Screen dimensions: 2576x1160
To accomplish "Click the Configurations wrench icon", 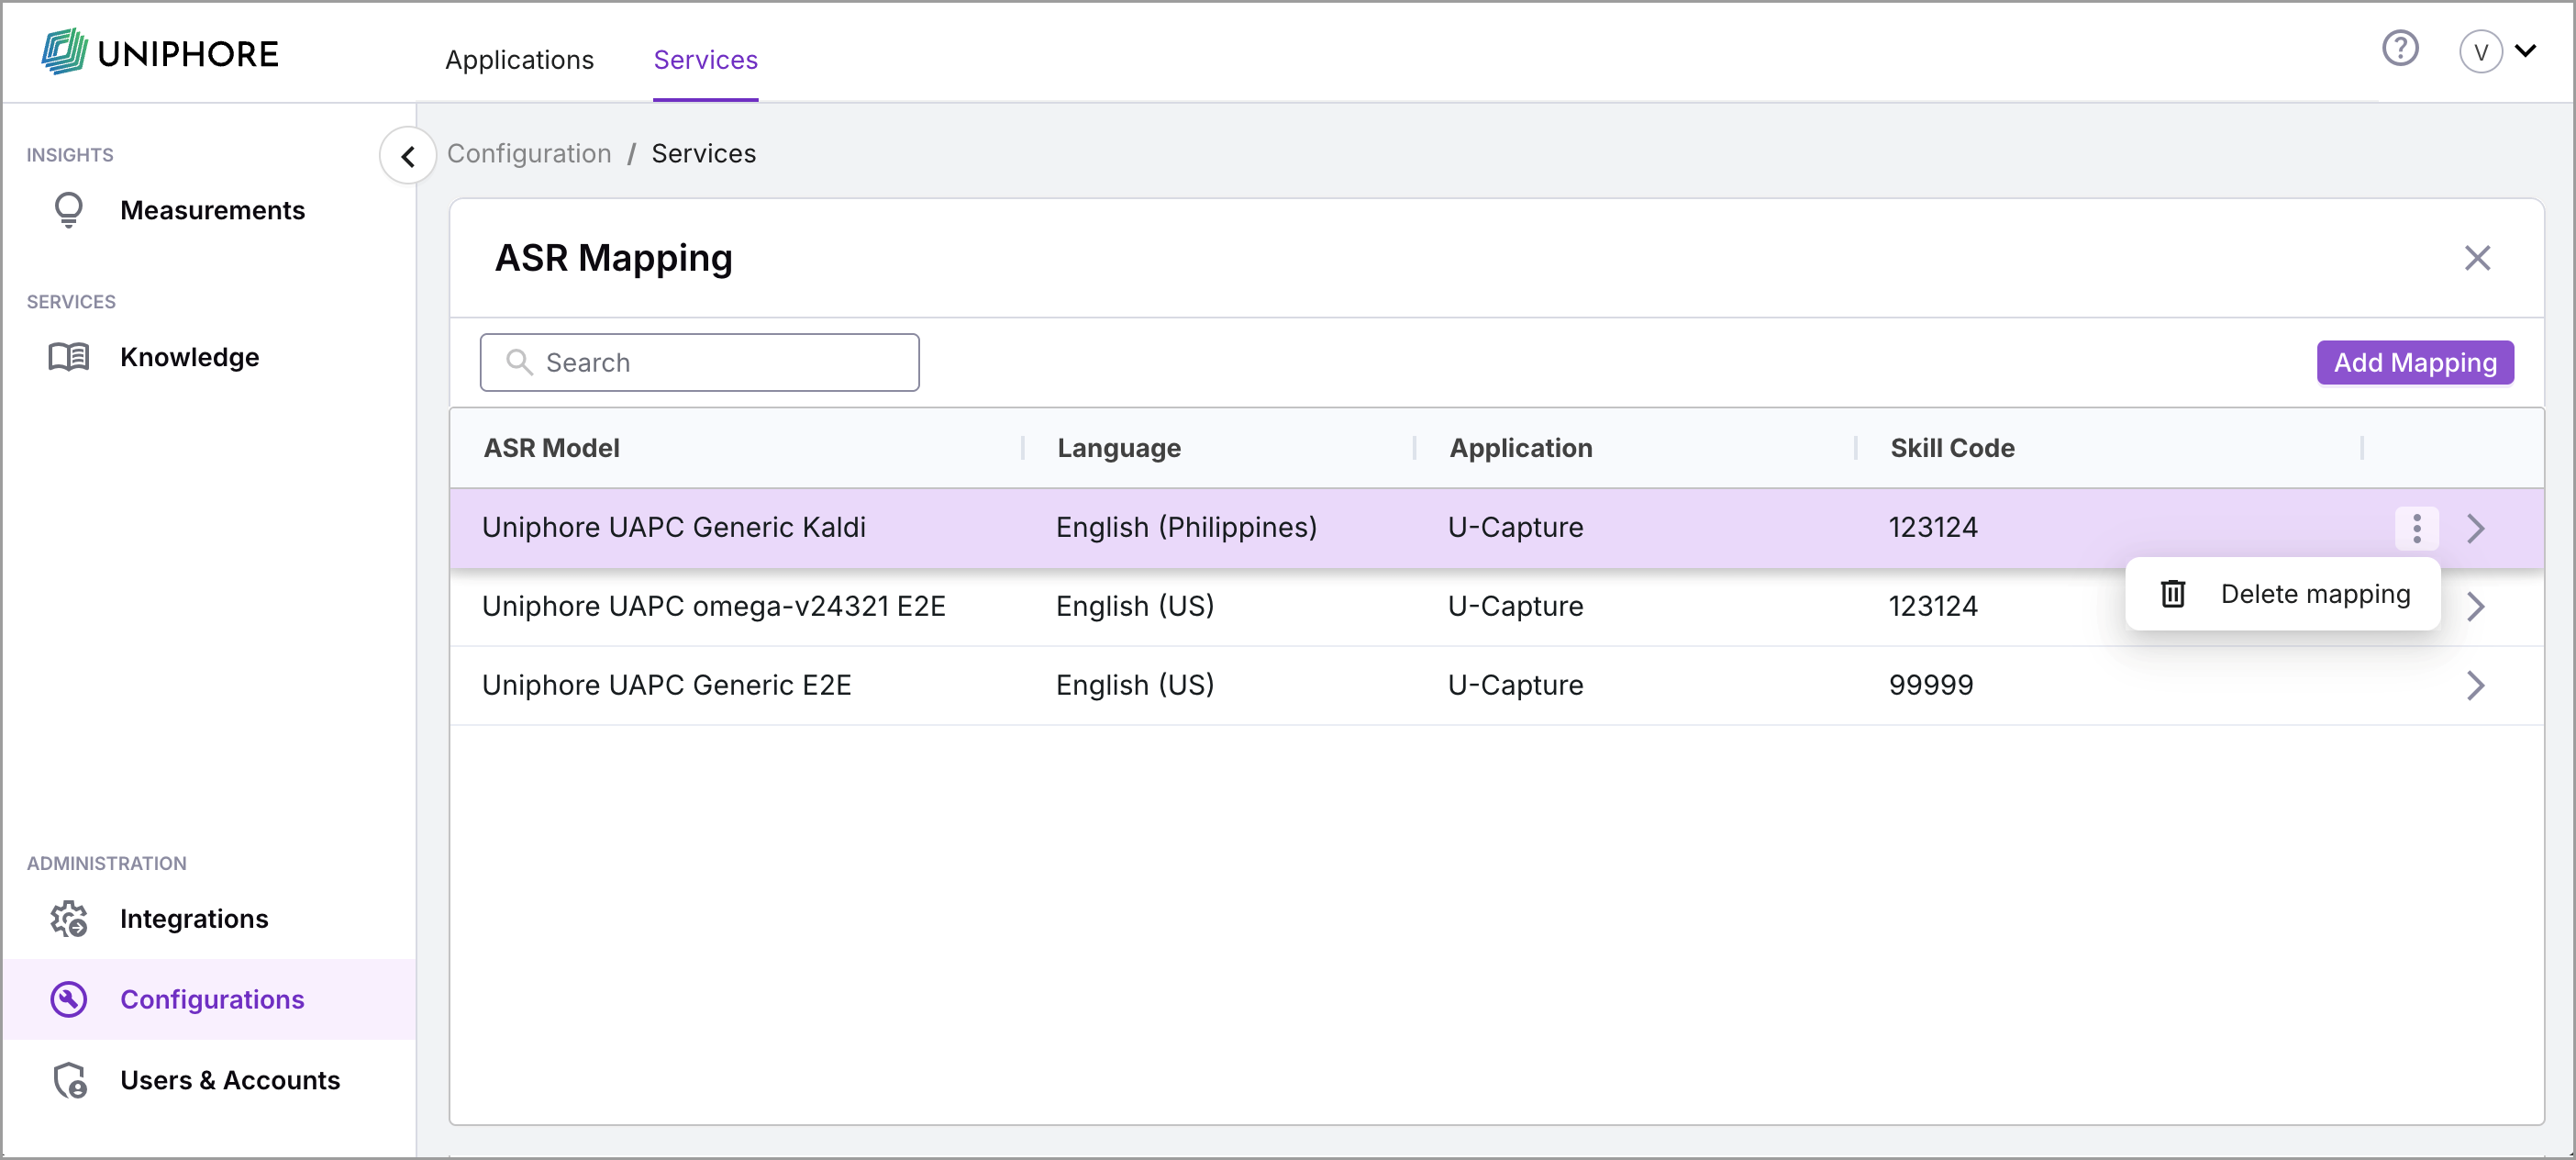I will coord(68,999).
